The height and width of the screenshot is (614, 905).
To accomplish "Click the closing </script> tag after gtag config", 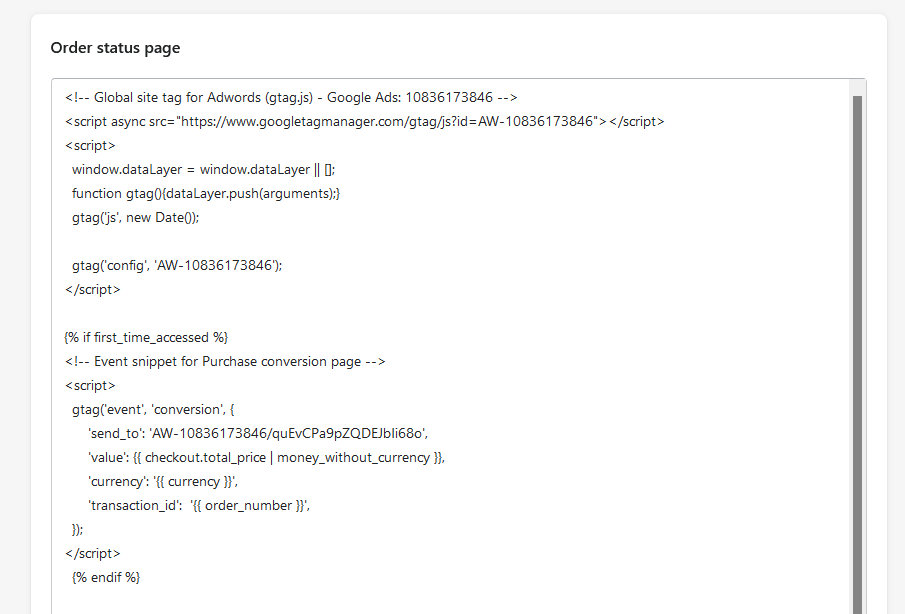I will 93,290.
